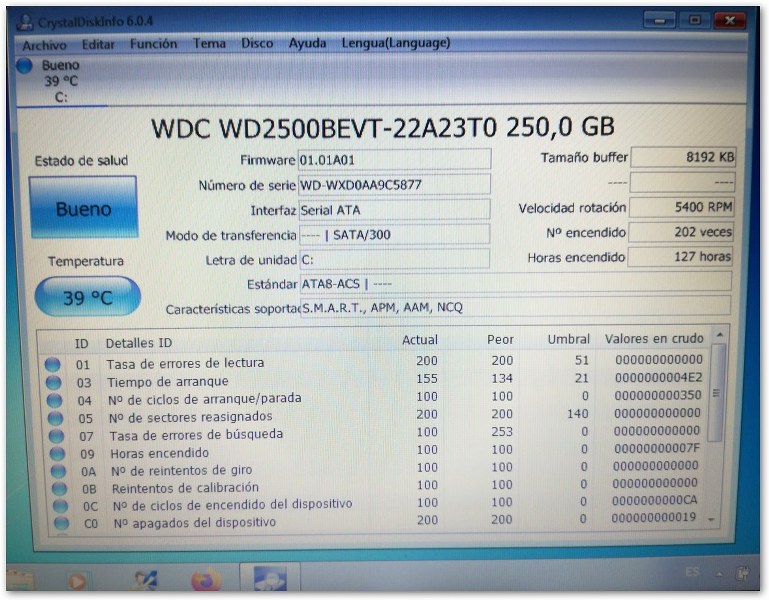Select the Nº de reintentos de giro text

point(181,470)
